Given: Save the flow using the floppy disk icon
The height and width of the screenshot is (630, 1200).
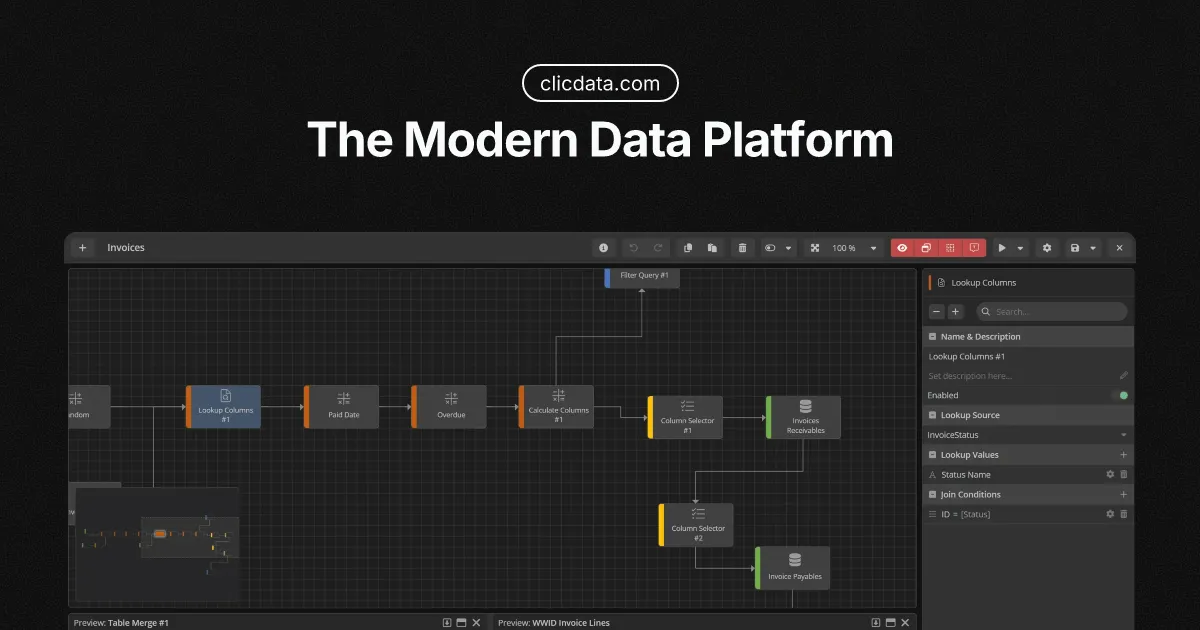Looking at the screenshot, I should pos(1075,248).
